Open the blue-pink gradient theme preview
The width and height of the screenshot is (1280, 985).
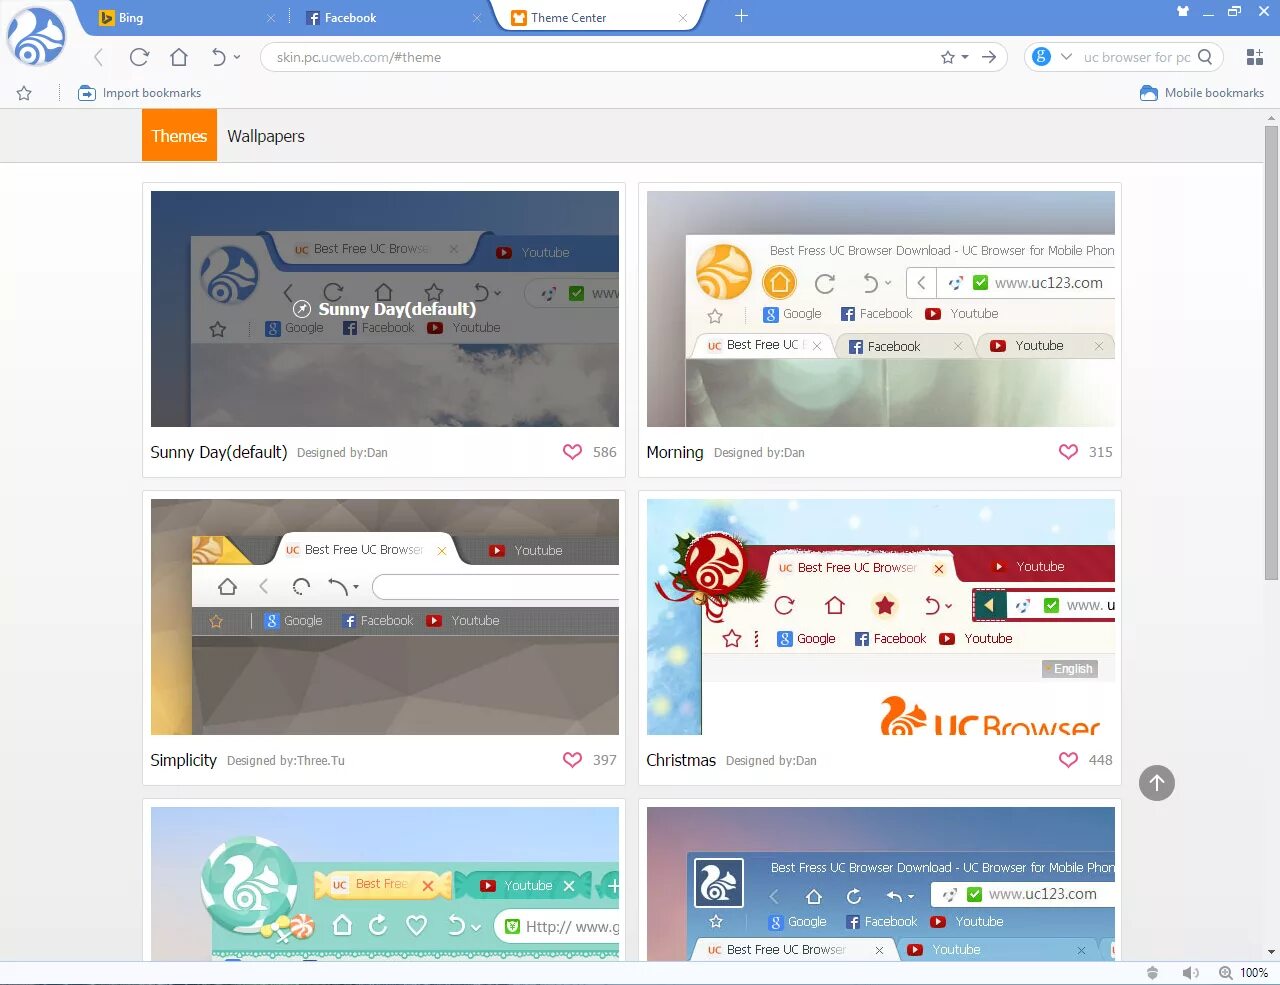pyautogui.click(x=881, y=884)
